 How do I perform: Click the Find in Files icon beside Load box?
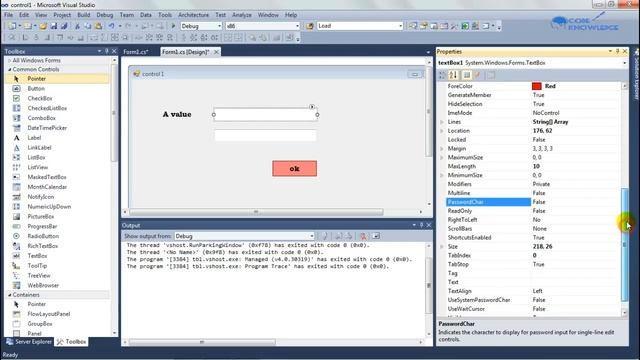tap(310, 26)
